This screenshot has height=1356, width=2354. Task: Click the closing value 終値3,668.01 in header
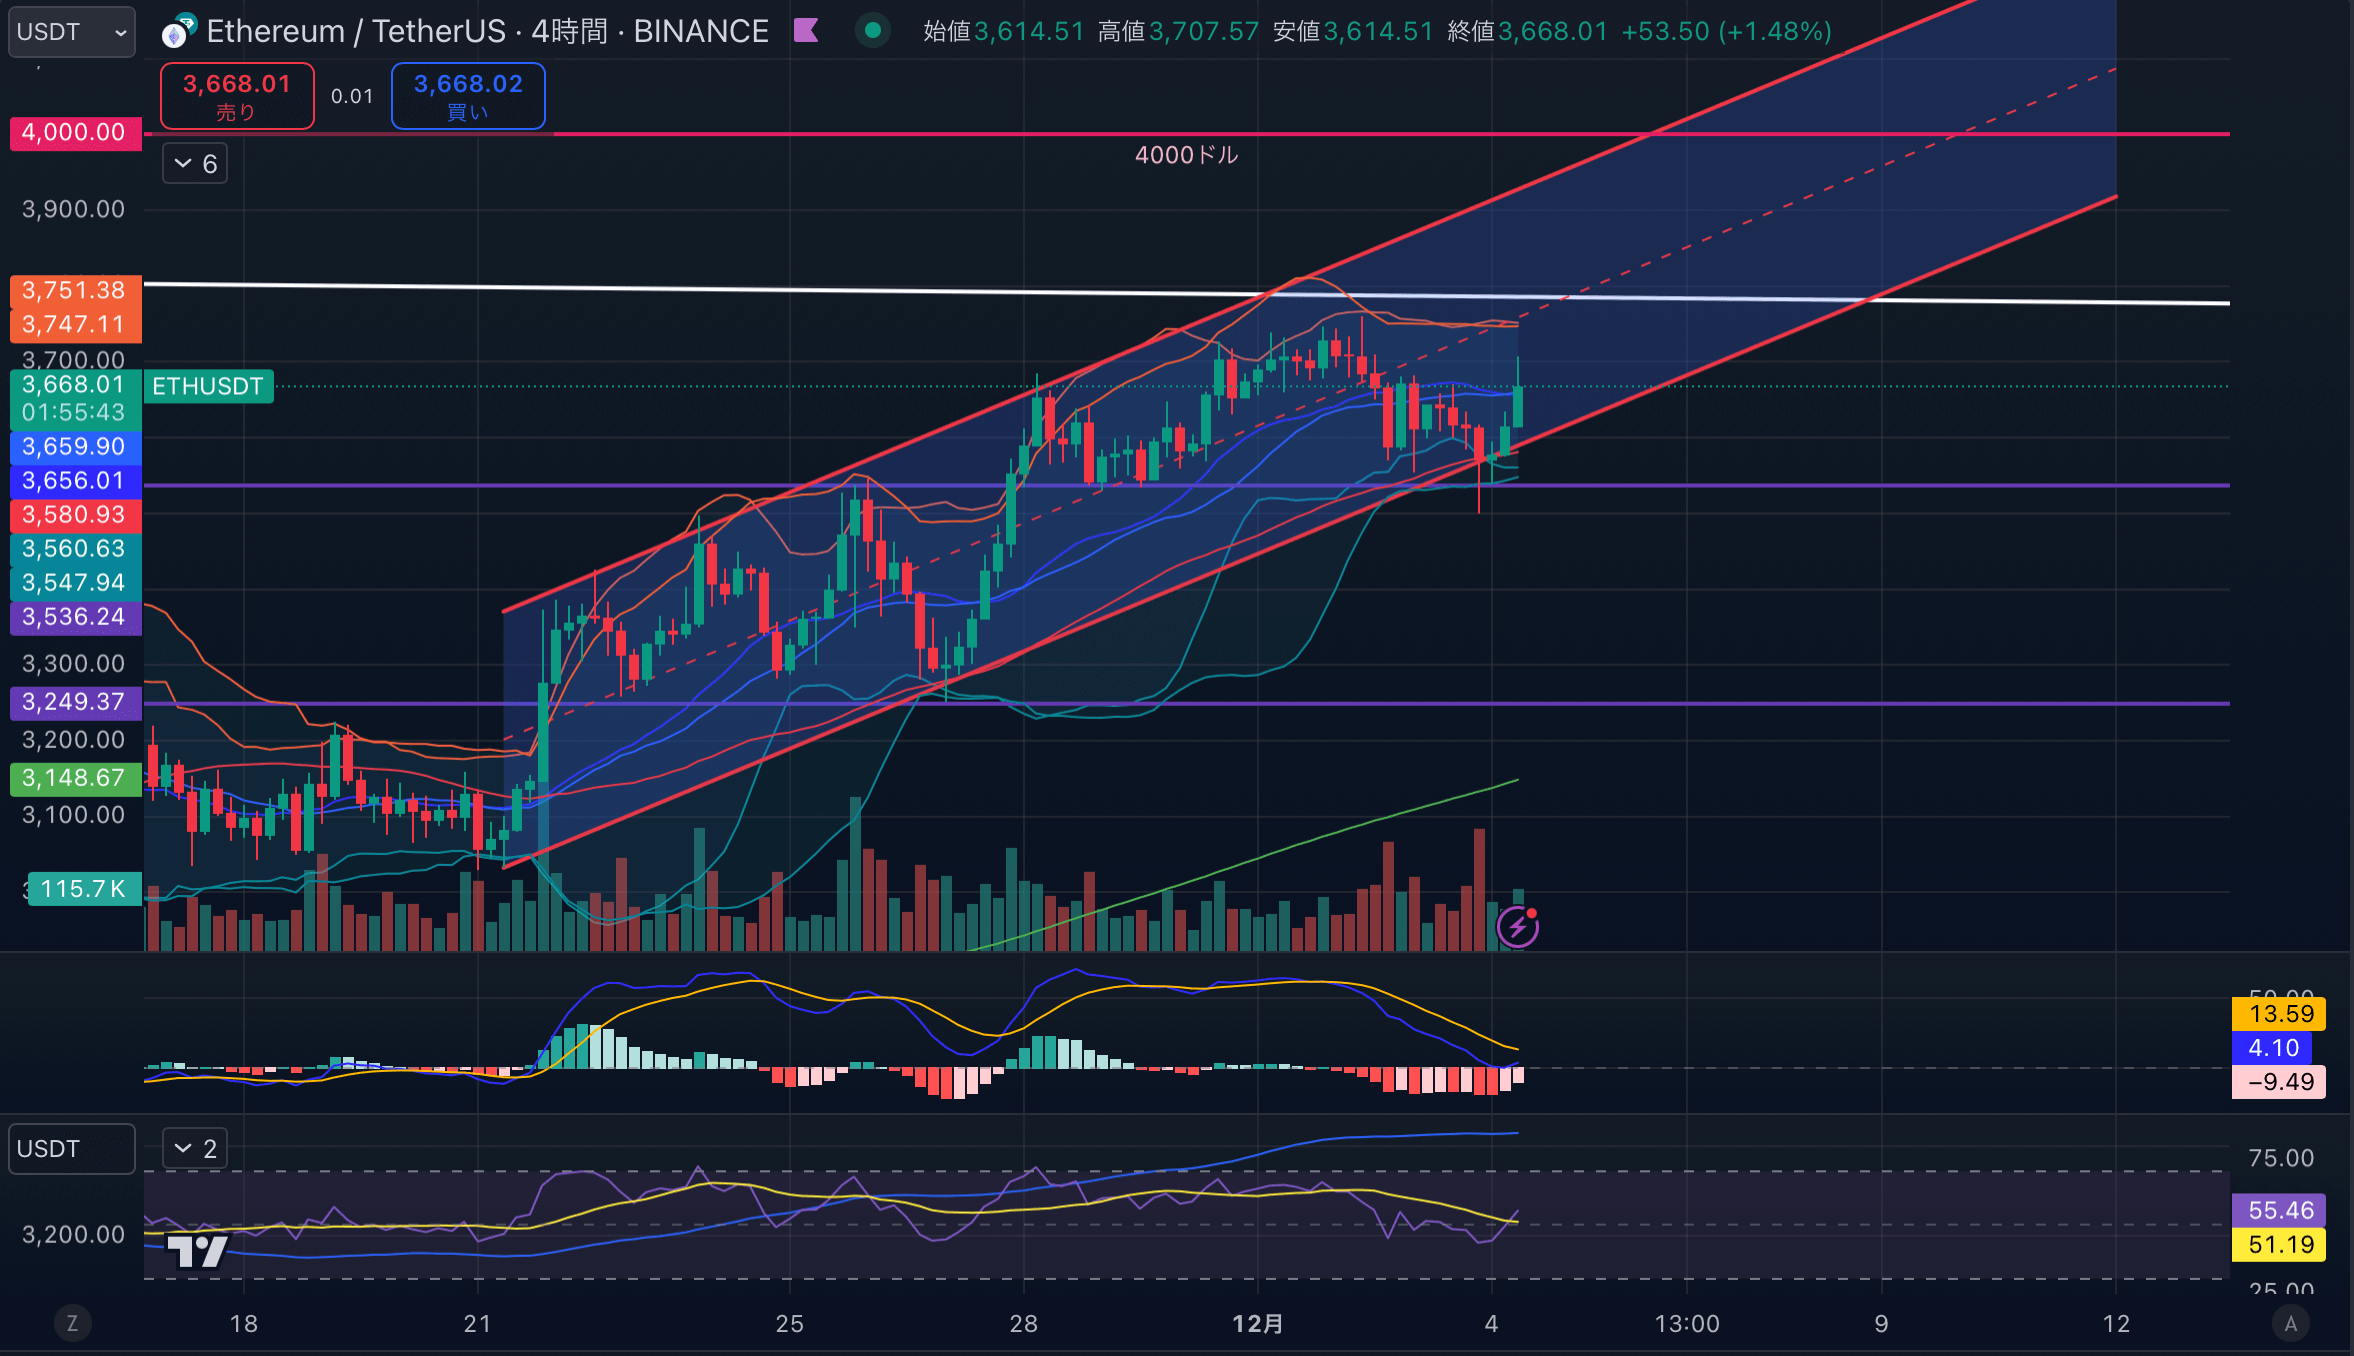(x=1527, y=31)
